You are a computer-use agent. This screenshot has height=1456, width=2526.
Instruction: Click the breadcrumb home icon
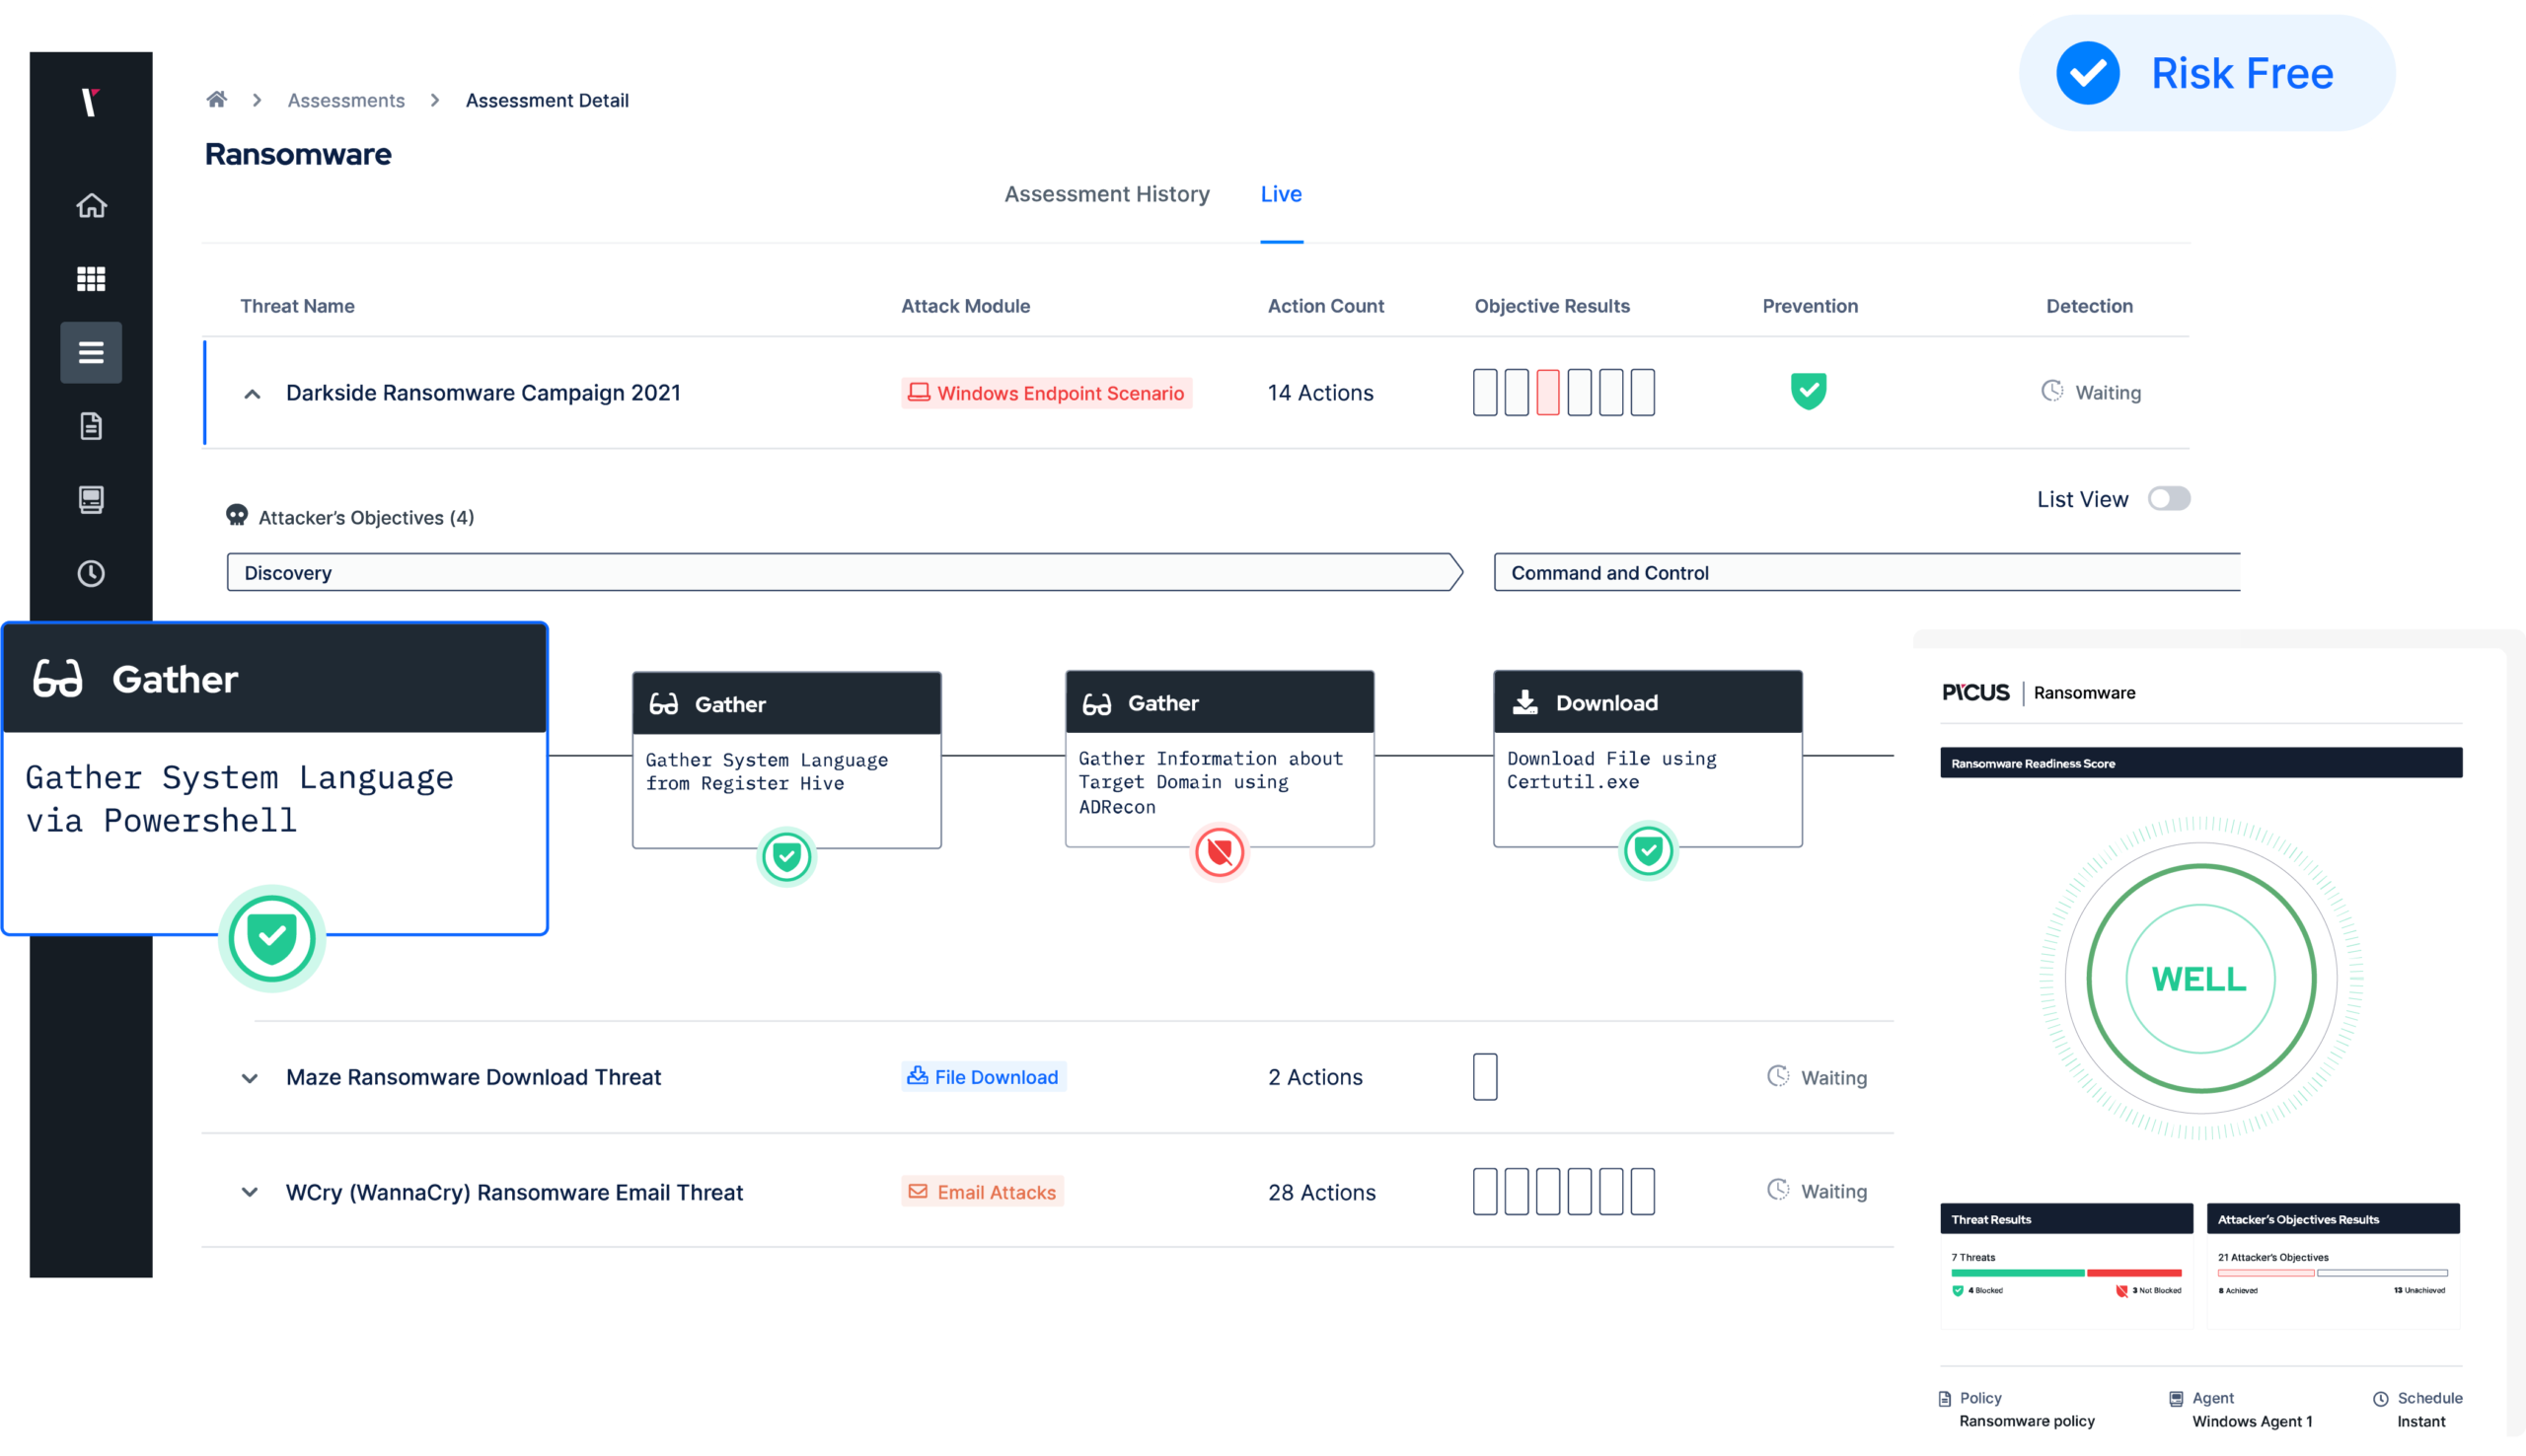tap(217, 99)
